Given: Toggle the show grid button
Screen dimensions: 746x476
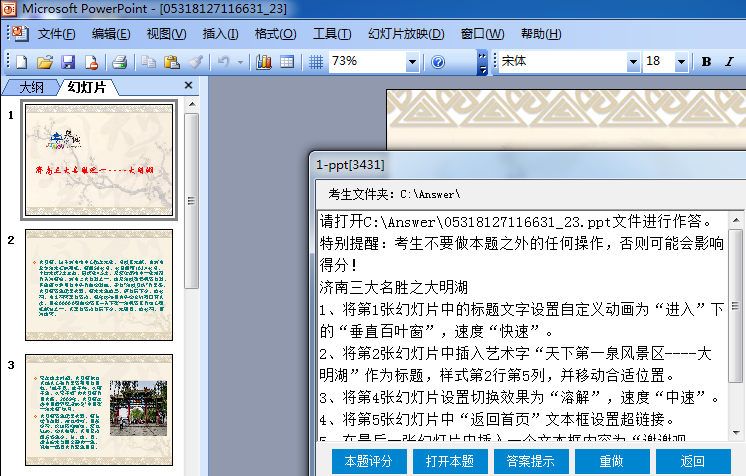Looking at the screenshot, I should click(x=315, y=62).
